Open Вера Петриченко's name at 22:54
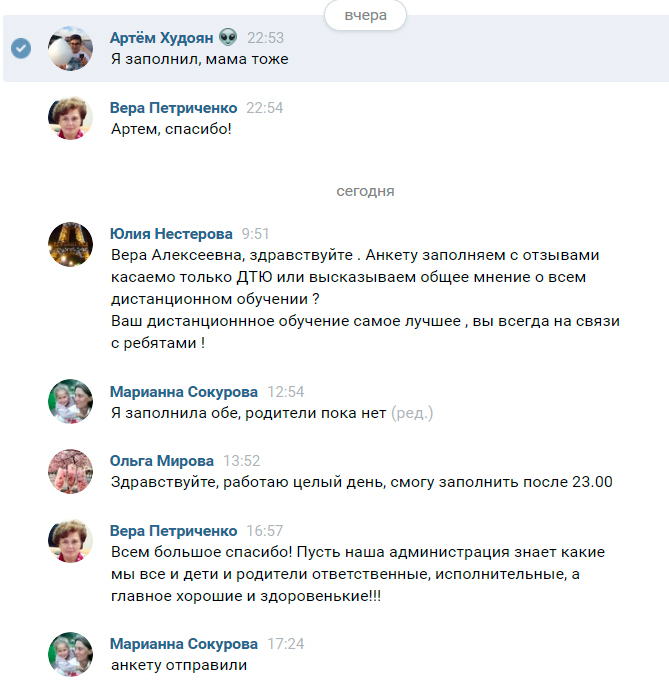 173,108
